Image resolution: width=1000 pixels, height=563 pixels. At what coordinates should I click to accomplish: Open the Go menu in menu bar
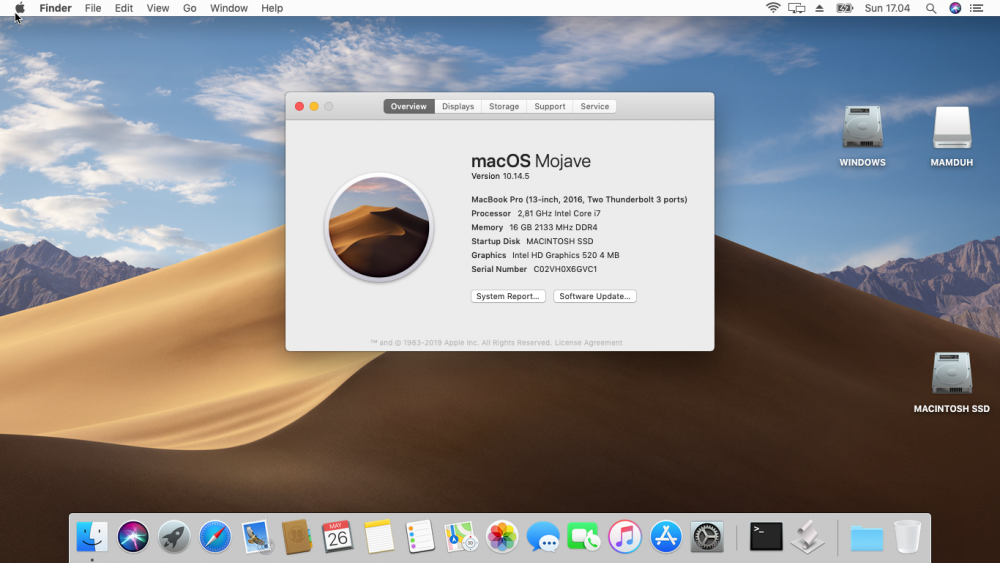pos(189,8)
